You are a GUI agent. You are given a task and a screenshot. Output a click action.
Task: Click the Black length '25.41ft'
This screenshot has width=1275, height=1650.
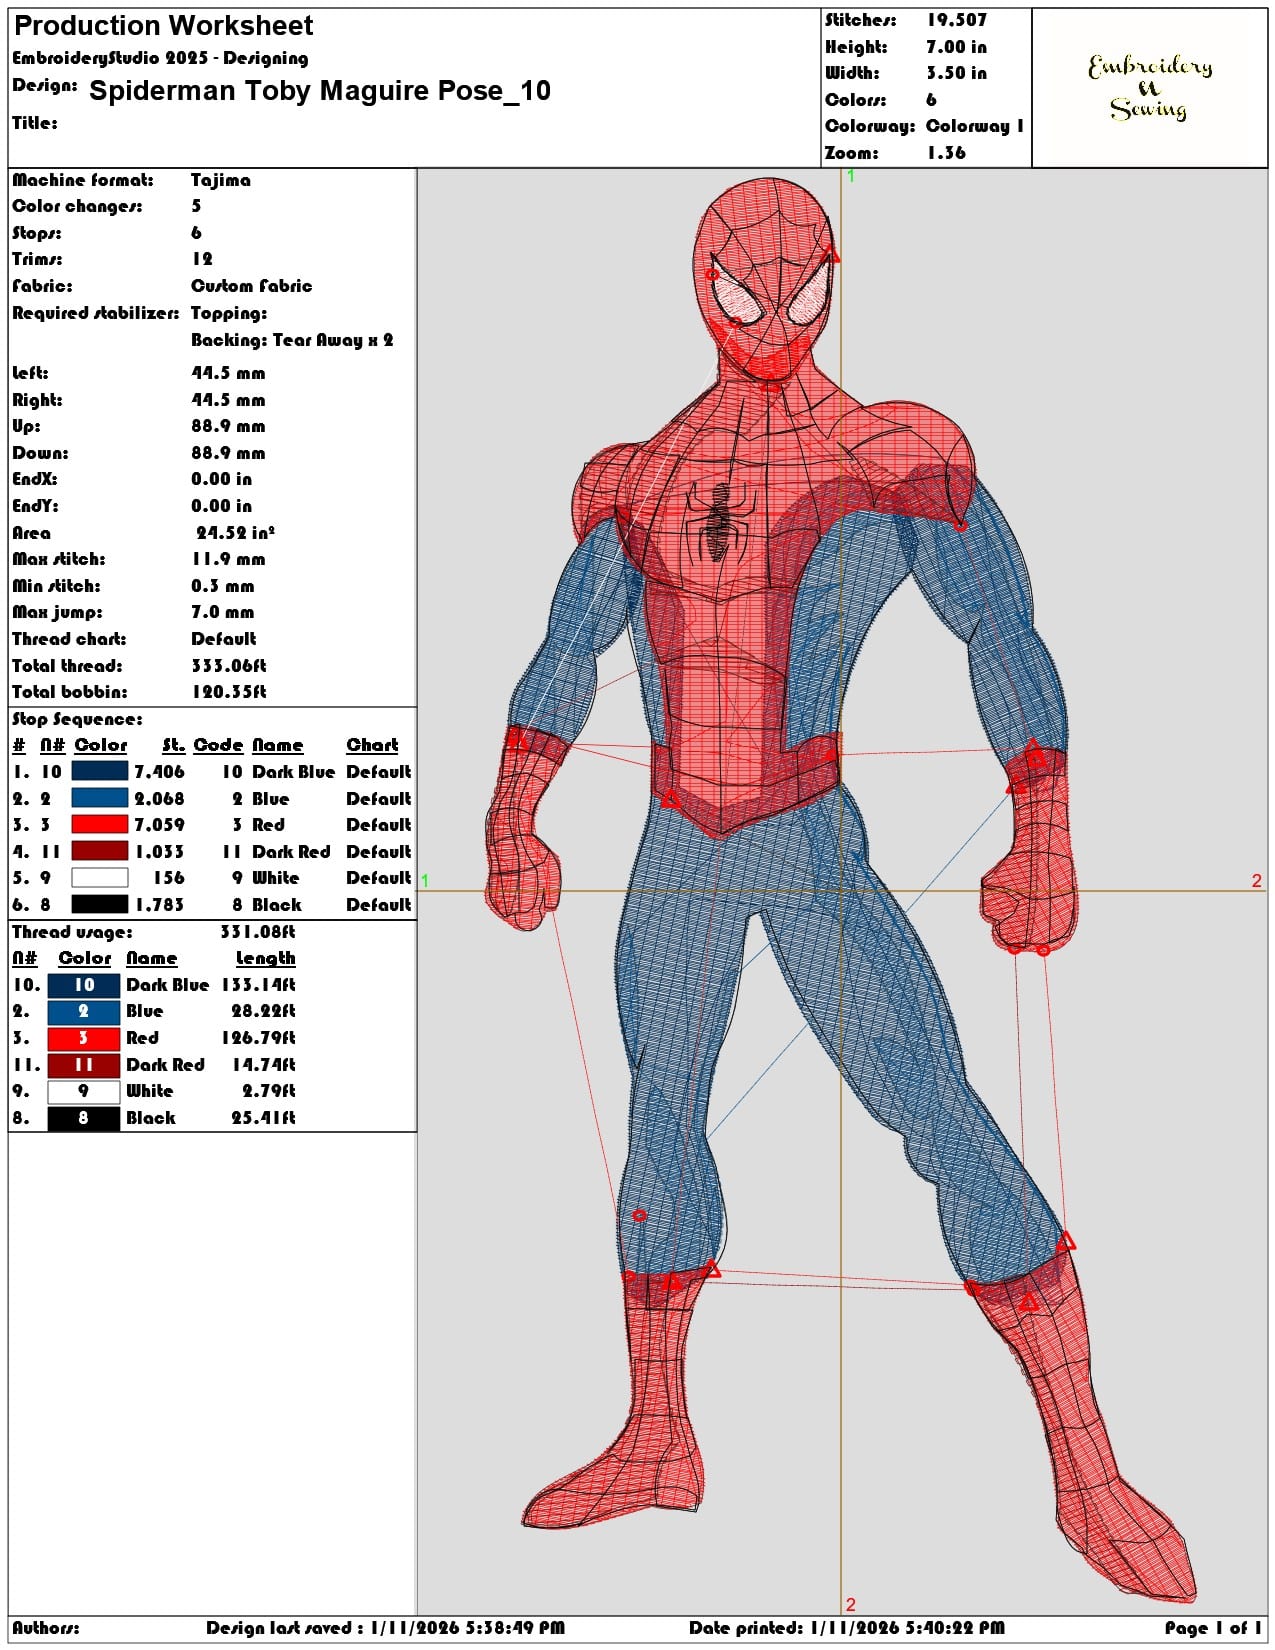264,1118
